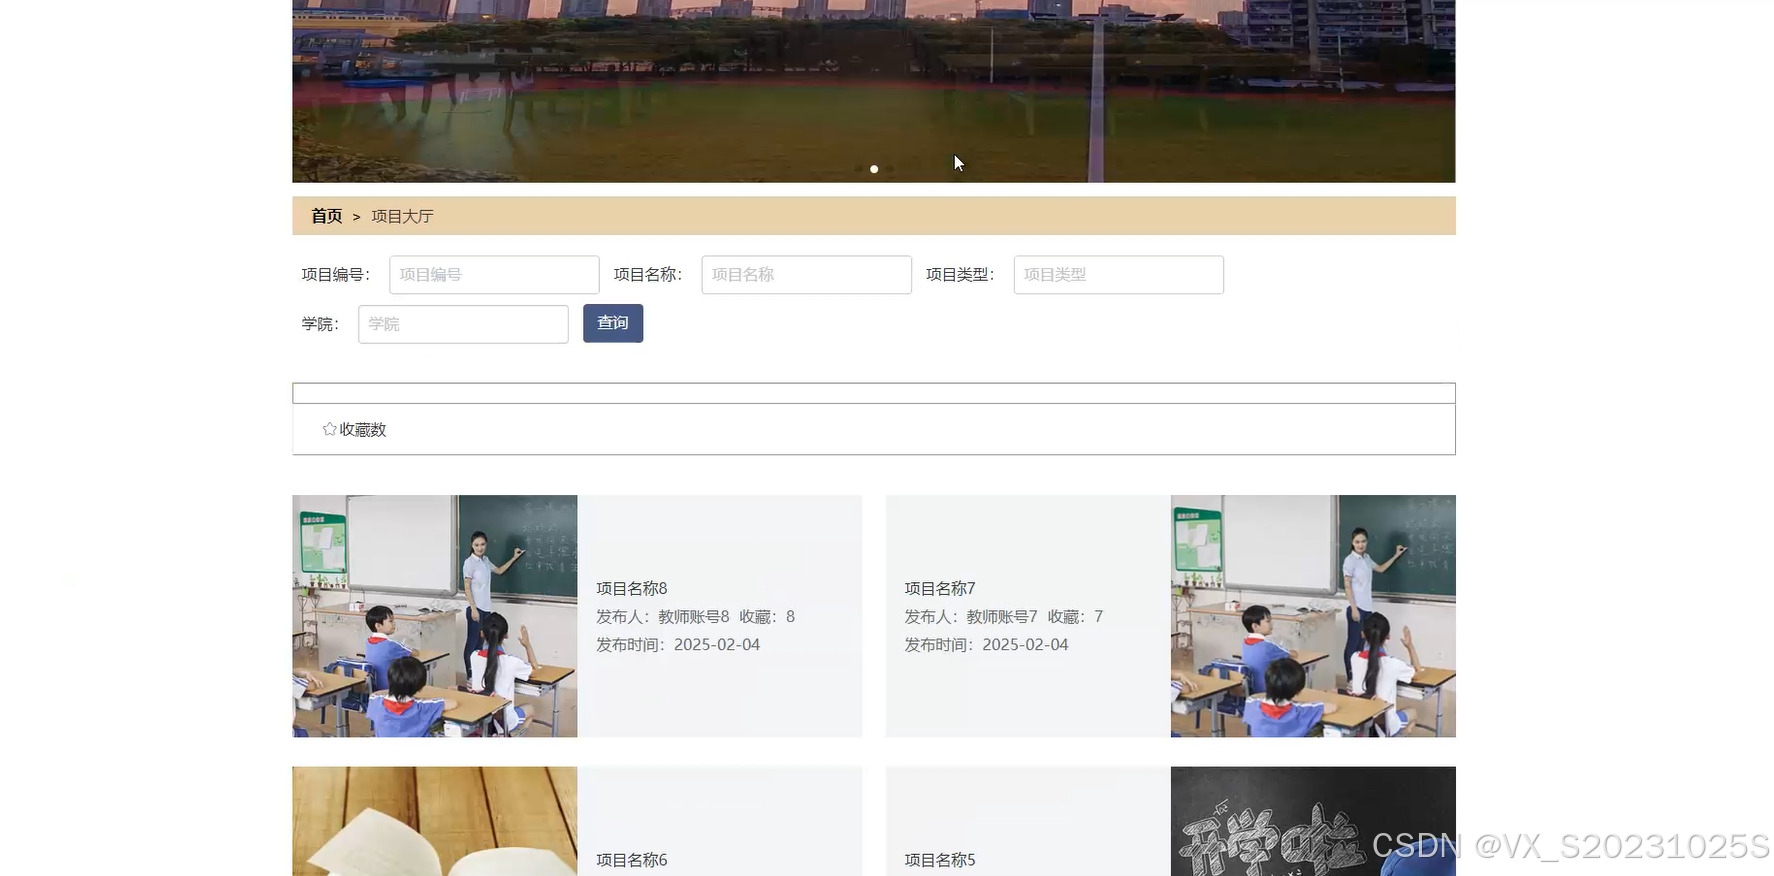Click the 项目名称5 title
Image resolution: width=1774 pixels, height=876 pixels.
click(x=940, y=860)
